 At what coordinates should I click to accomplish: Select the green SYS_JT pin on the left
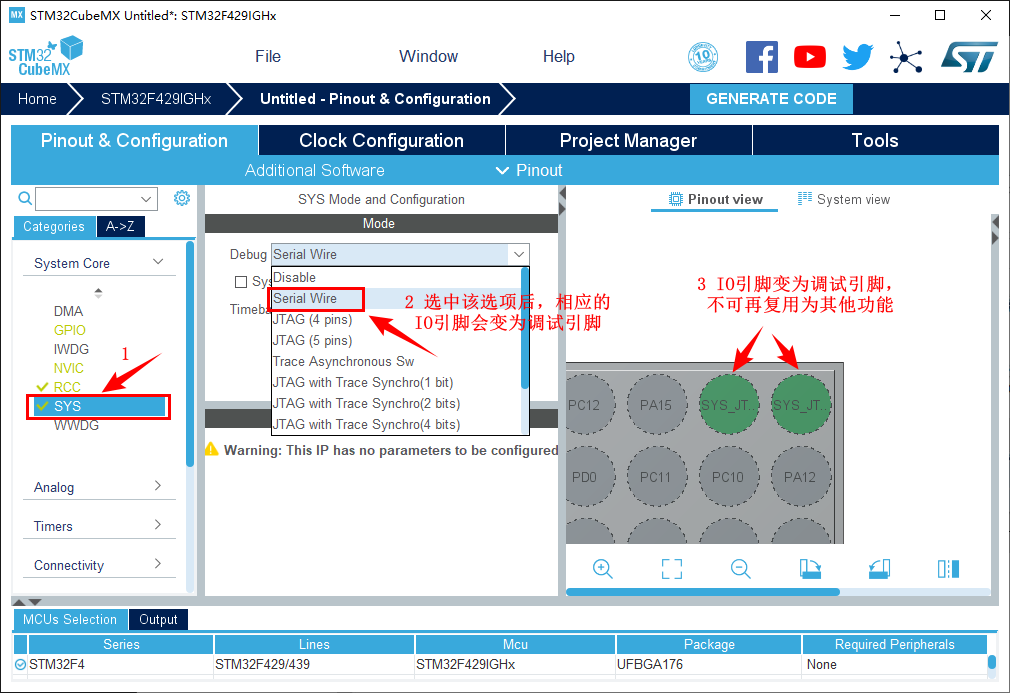tap(728, 405)
